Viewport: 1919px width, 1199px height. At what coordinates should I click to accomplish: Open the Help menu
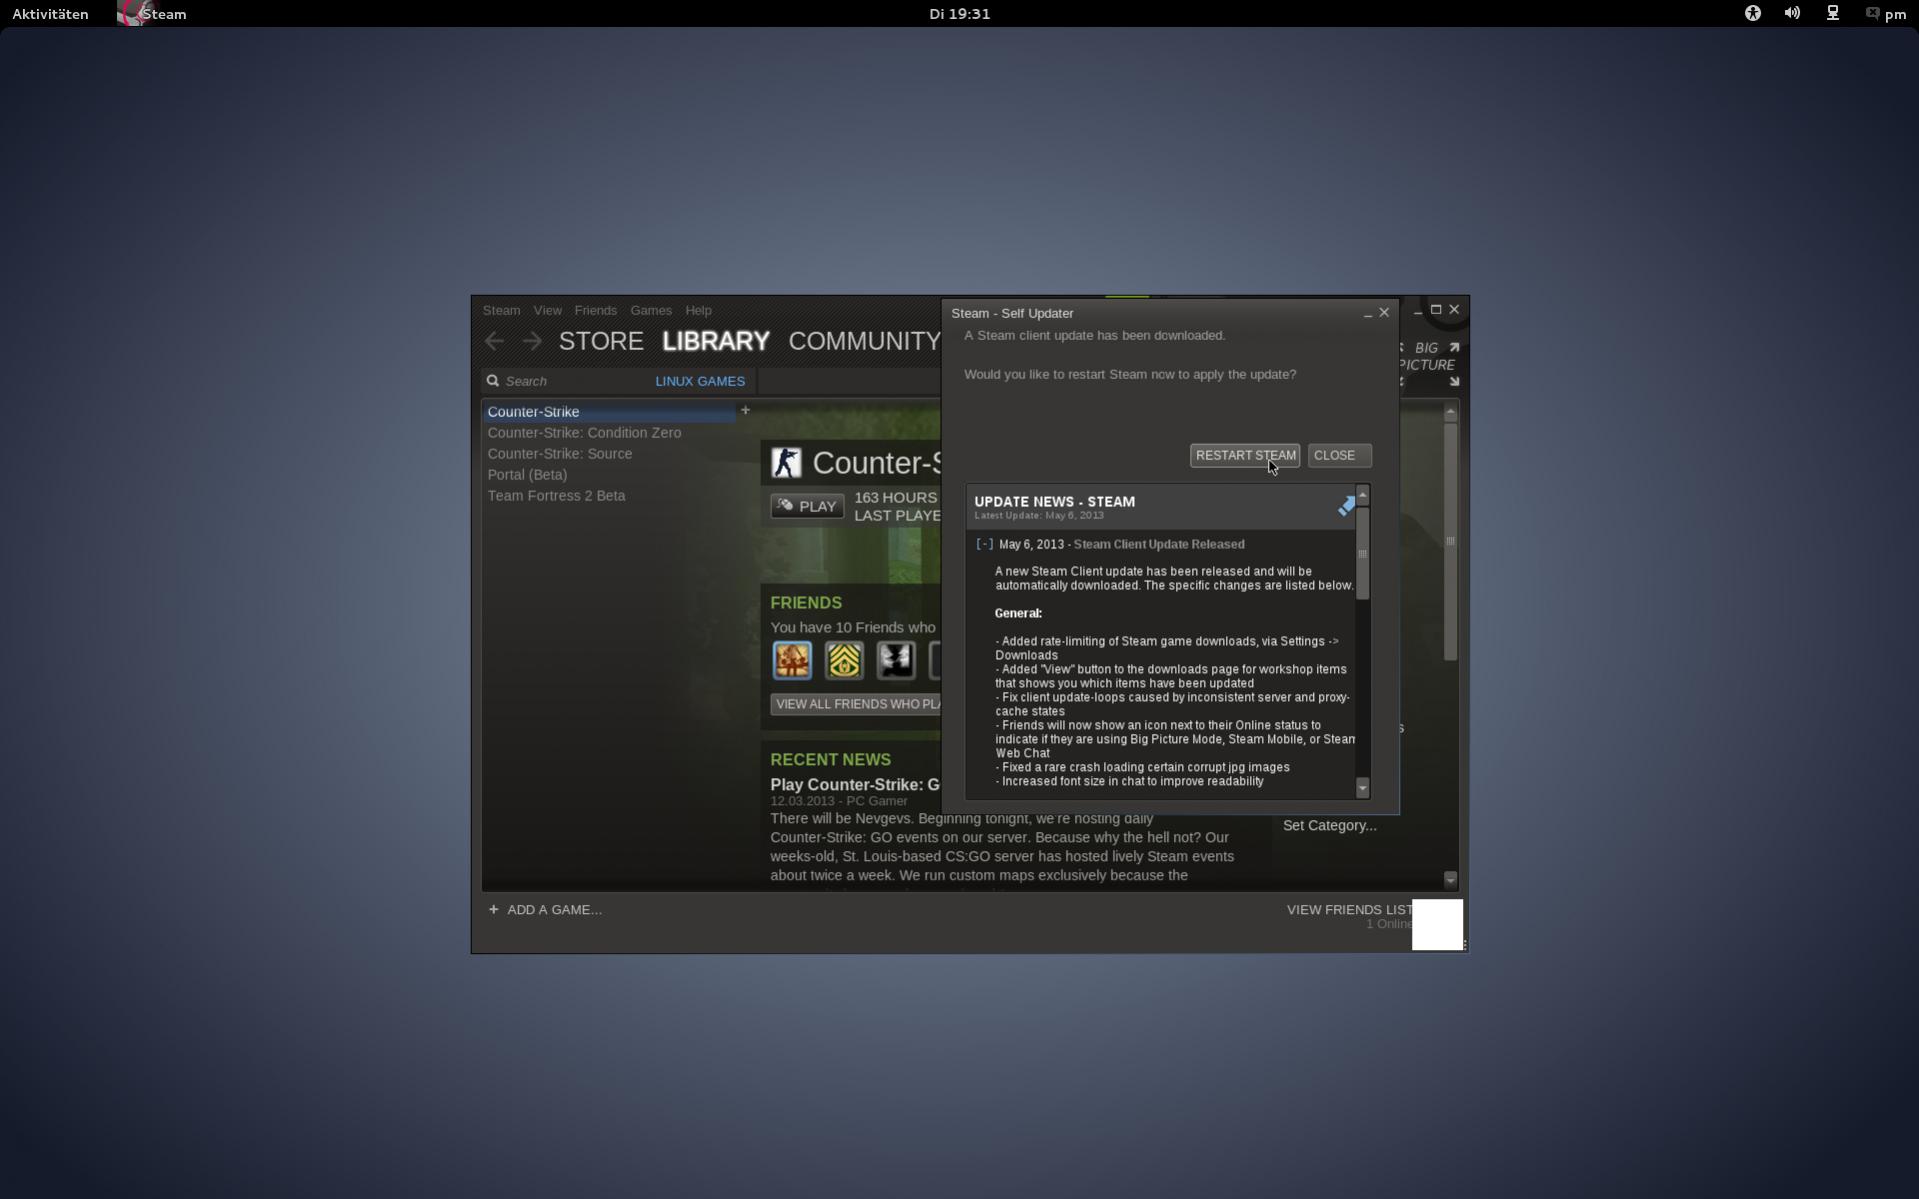click(x=698, y=310)
